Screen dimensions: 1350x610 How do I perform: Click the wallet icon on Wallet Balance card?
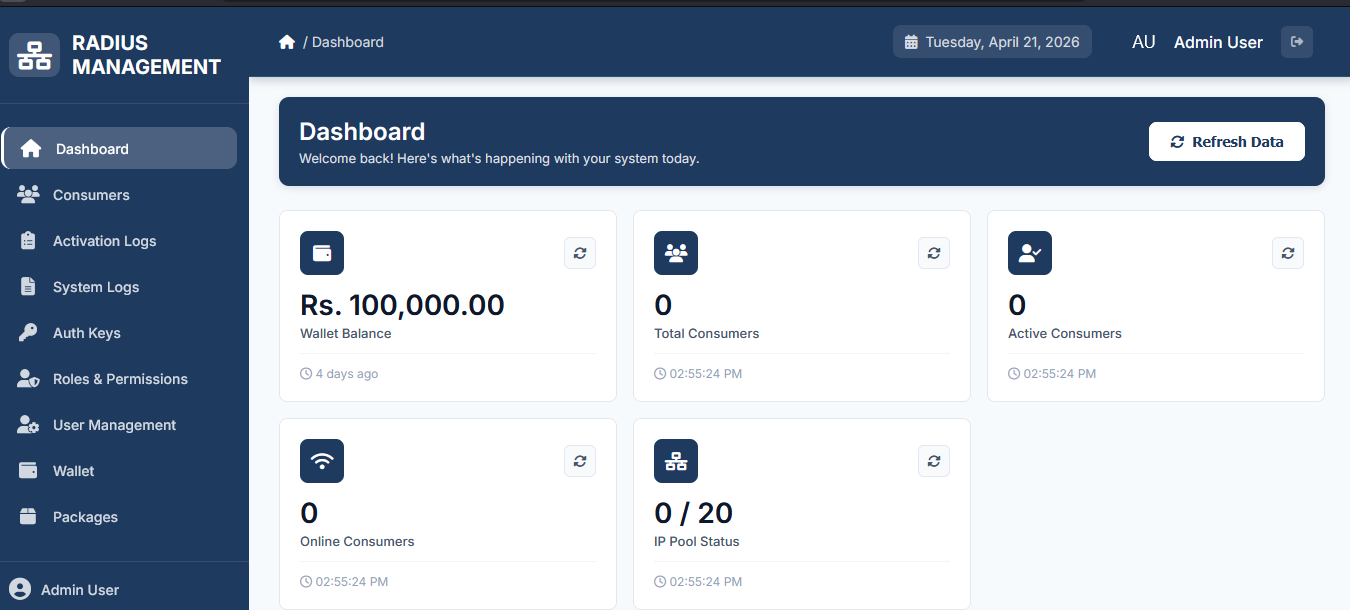(x=322, y=253)
